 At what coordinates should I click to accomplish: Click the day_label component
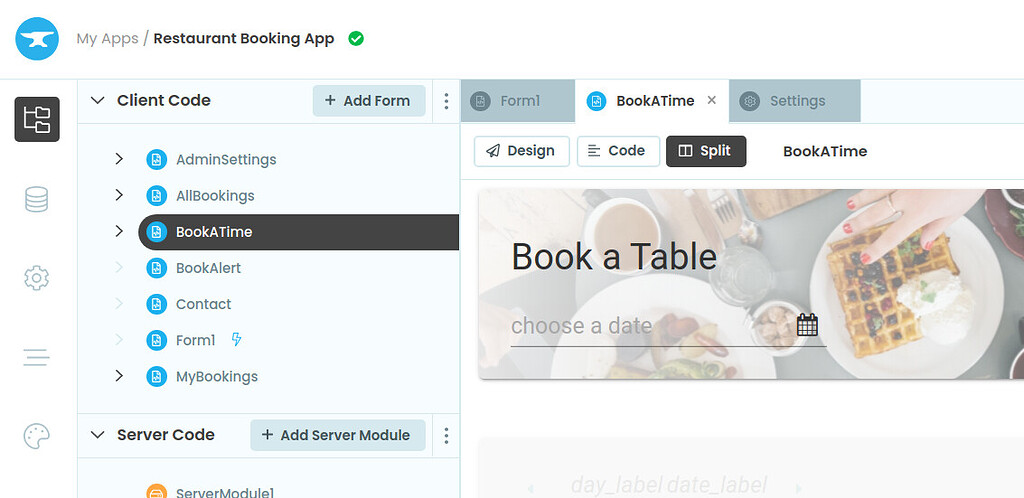coord(616,485)
